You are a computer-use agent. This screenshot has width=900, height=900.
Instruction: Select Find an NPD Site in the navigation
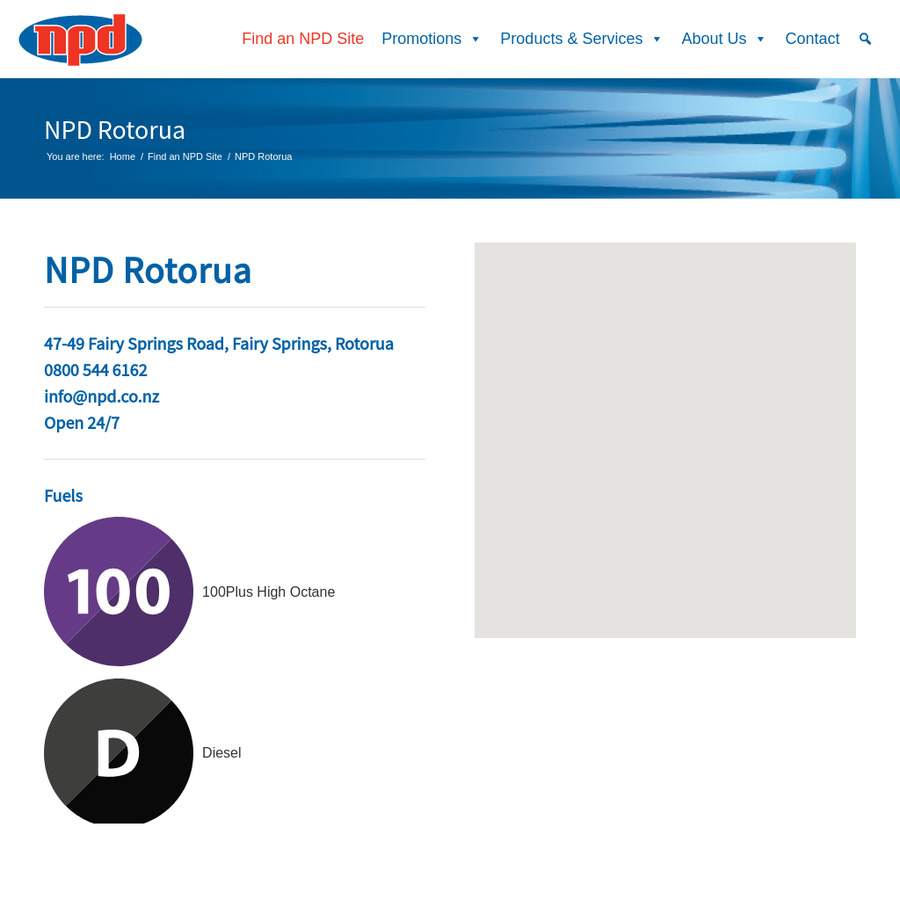303,39
